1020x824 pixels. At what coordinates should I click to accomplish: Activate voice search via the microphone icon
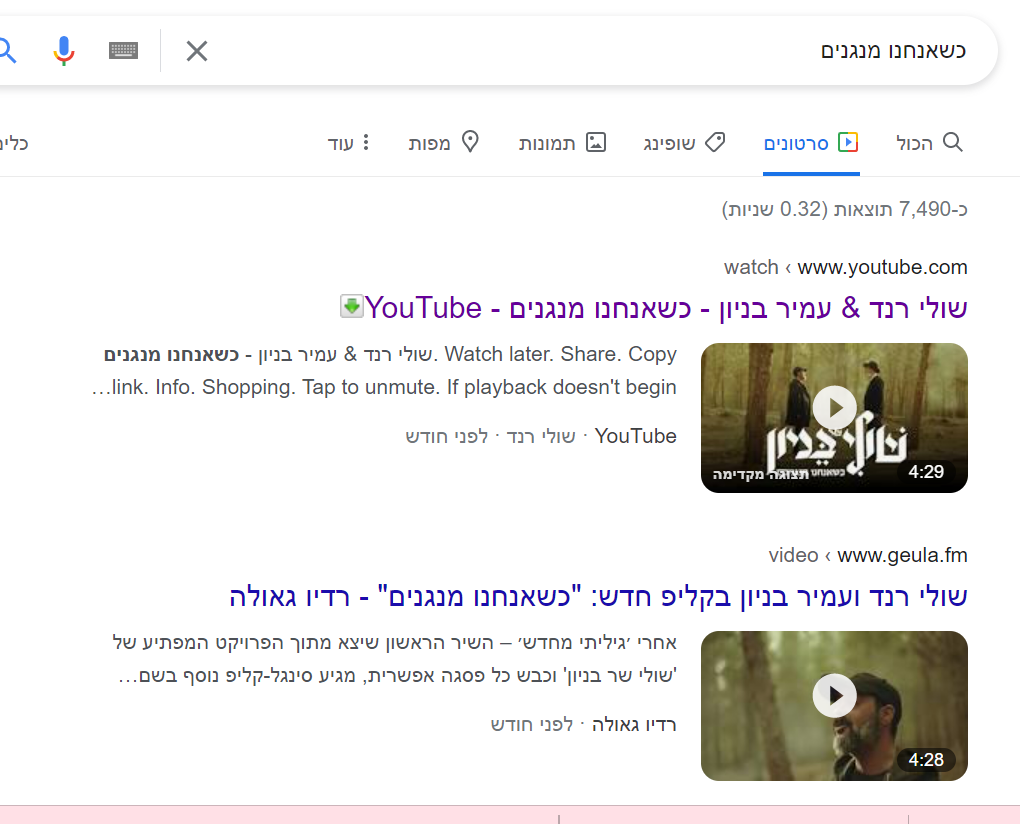click(63, 50)
